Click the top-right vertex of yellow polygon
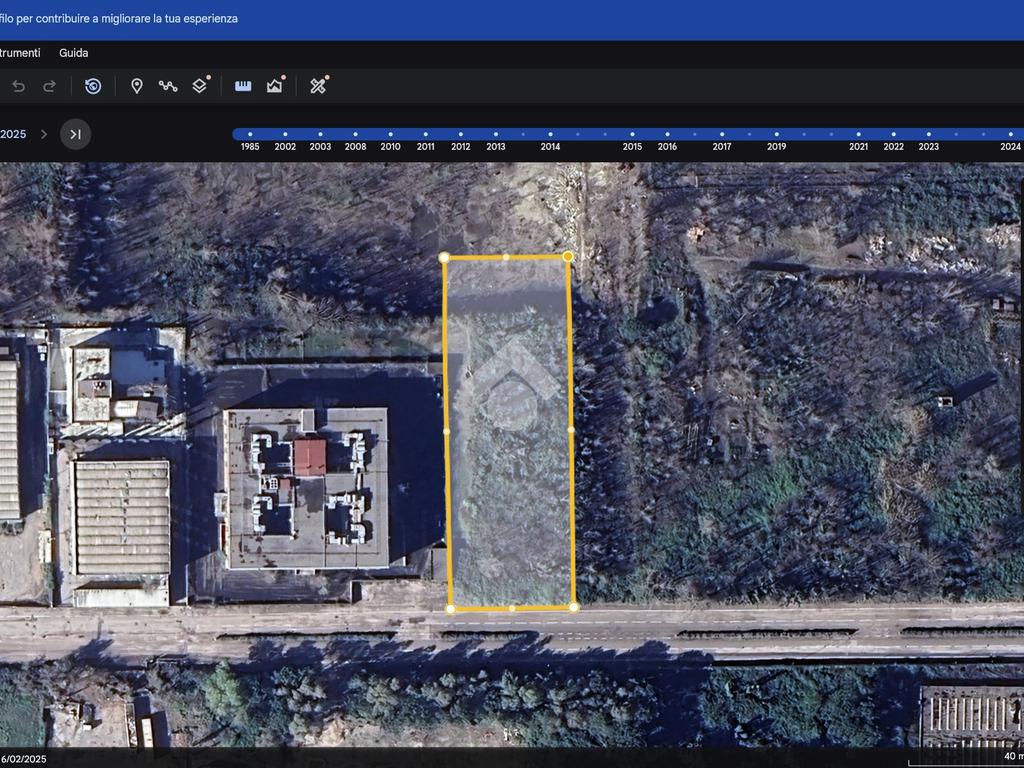This screenshot has height=768, width=1024. coord(568,257)
